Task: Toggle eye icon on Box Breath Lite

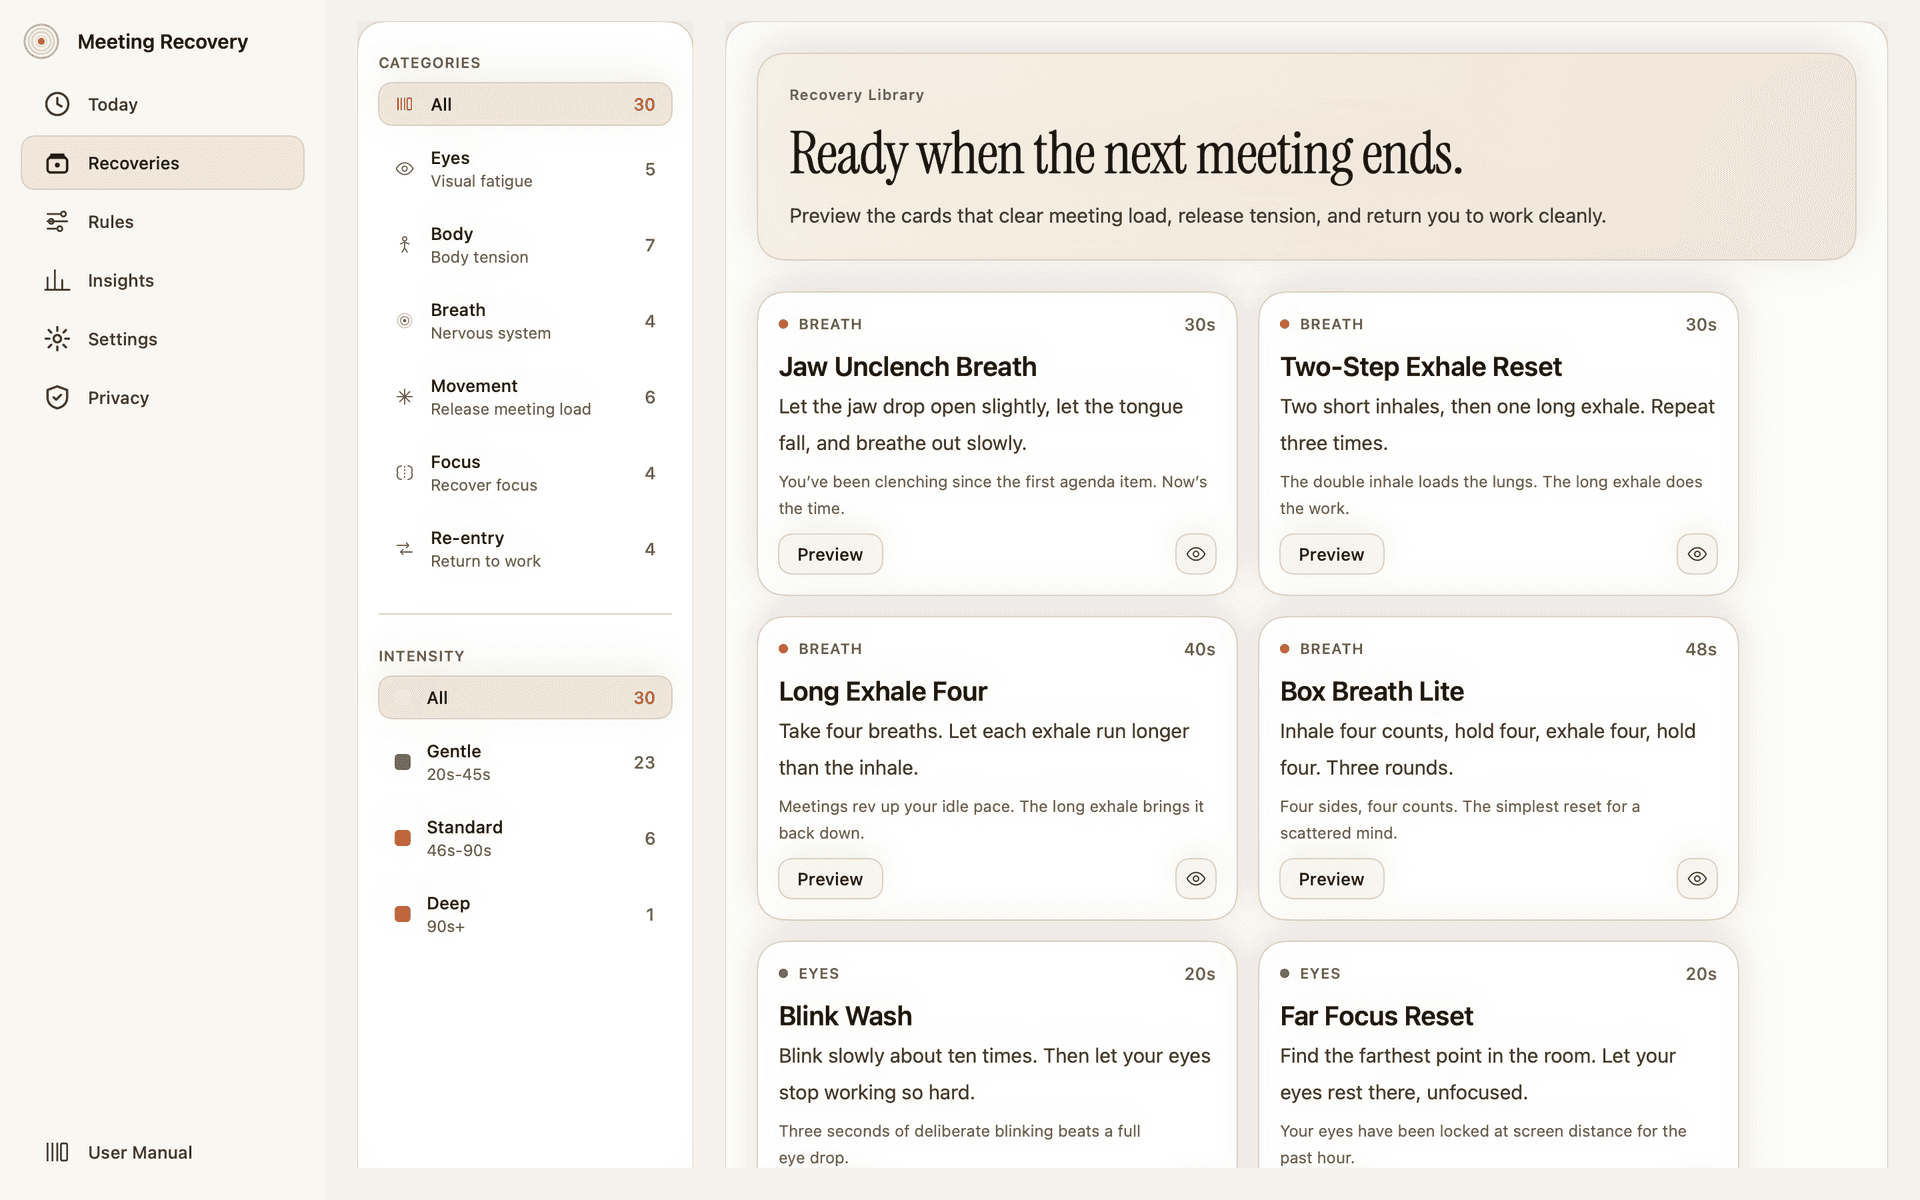Action: click(x=1696, y=879)
